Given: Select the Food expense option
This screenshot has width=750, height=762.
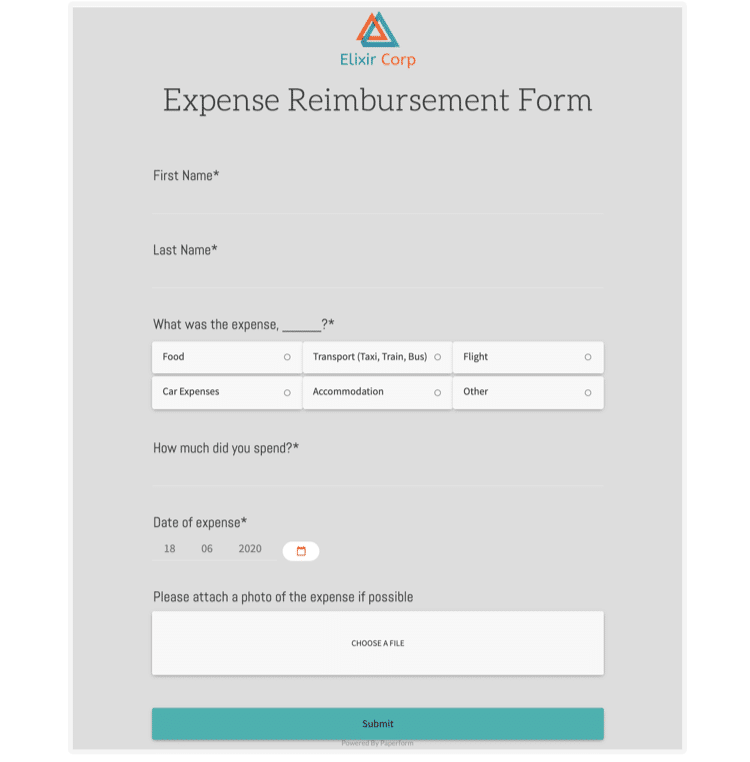Looking at the screenshot, I should [227, 357].
